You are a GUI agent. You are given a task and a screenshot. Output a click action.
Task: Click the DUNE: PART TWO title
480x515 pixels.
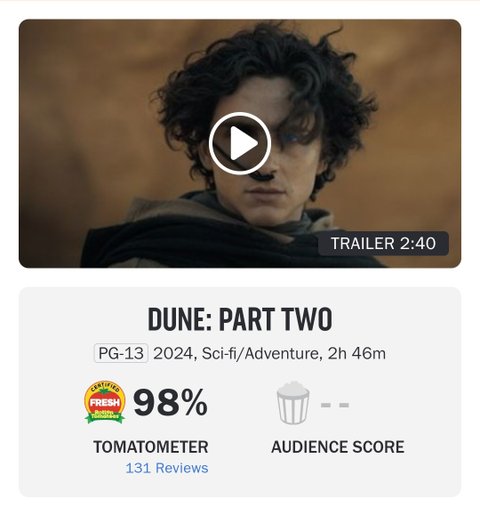click(x=240, y=319)
